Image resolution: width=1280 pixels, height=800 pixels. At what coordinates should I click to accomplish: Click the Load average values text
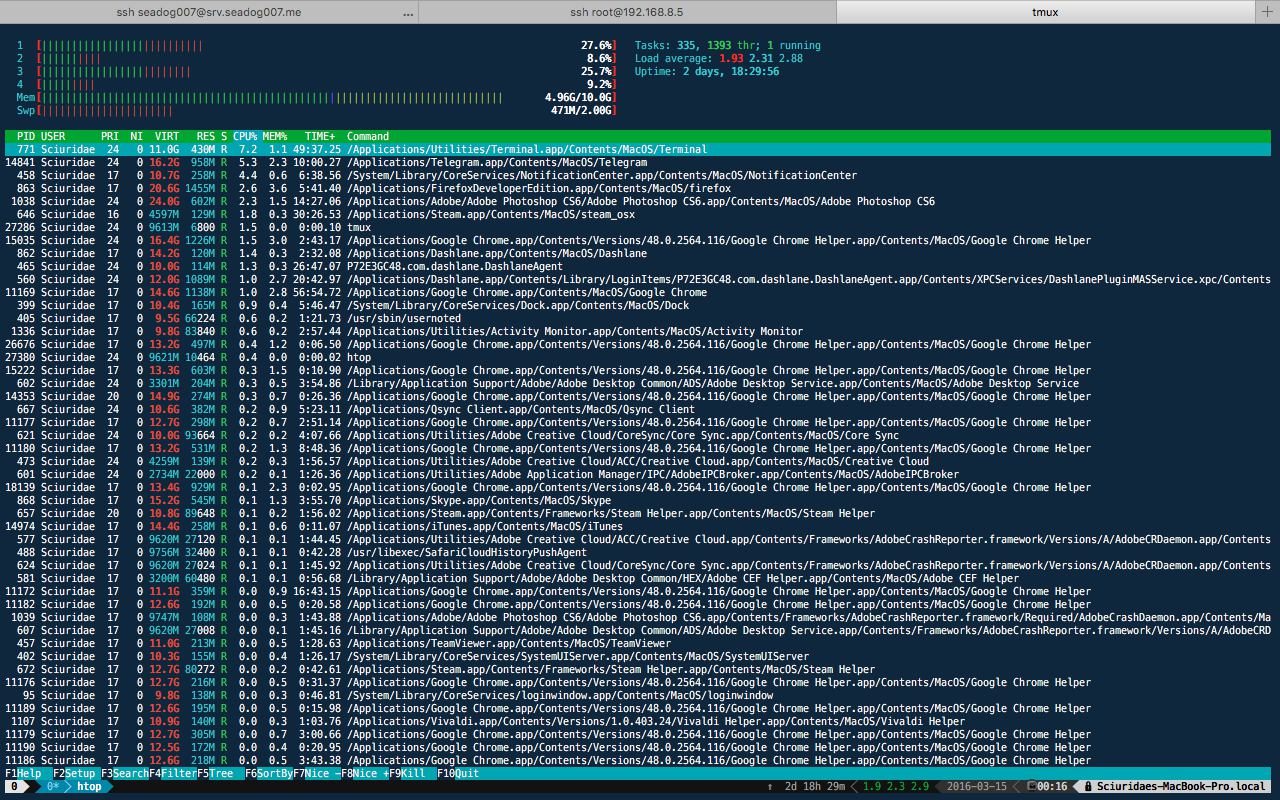760,58
